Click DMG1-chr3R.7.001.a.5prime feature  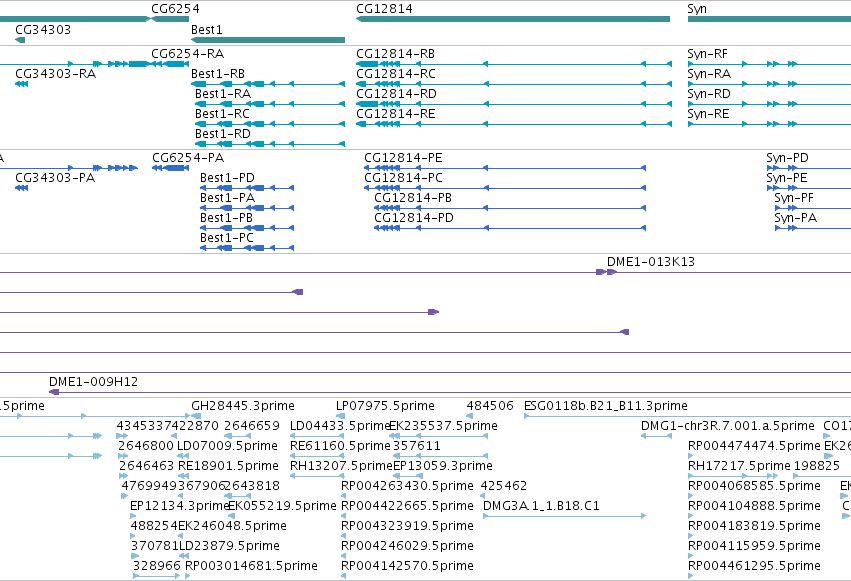(x=728, y=426)
